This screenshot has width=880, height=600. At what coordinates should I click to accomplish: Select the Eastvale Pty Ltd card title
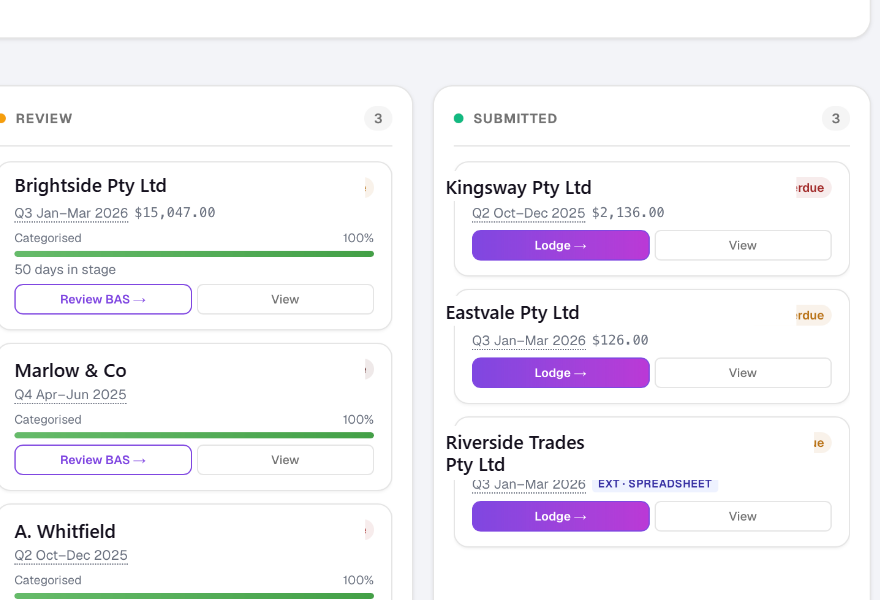(512, 313)
